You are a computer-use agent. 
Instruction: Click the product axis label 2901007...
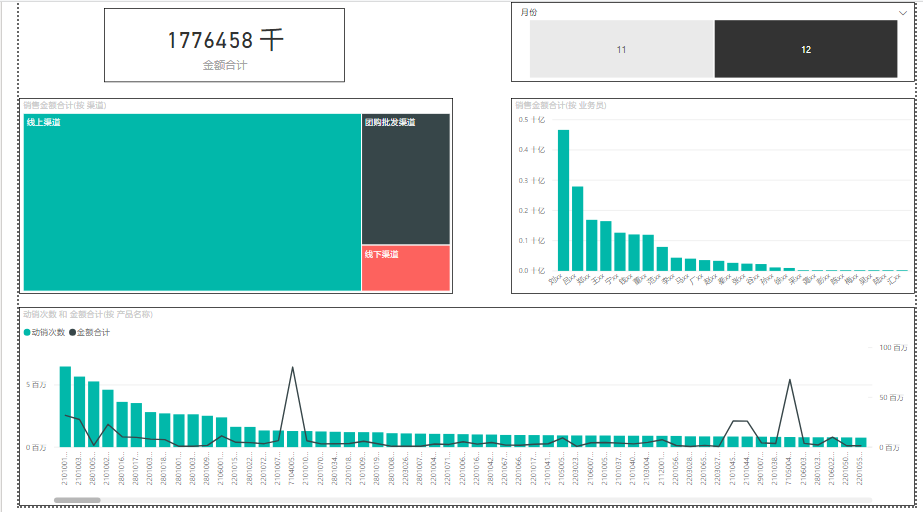click(761, 468)
